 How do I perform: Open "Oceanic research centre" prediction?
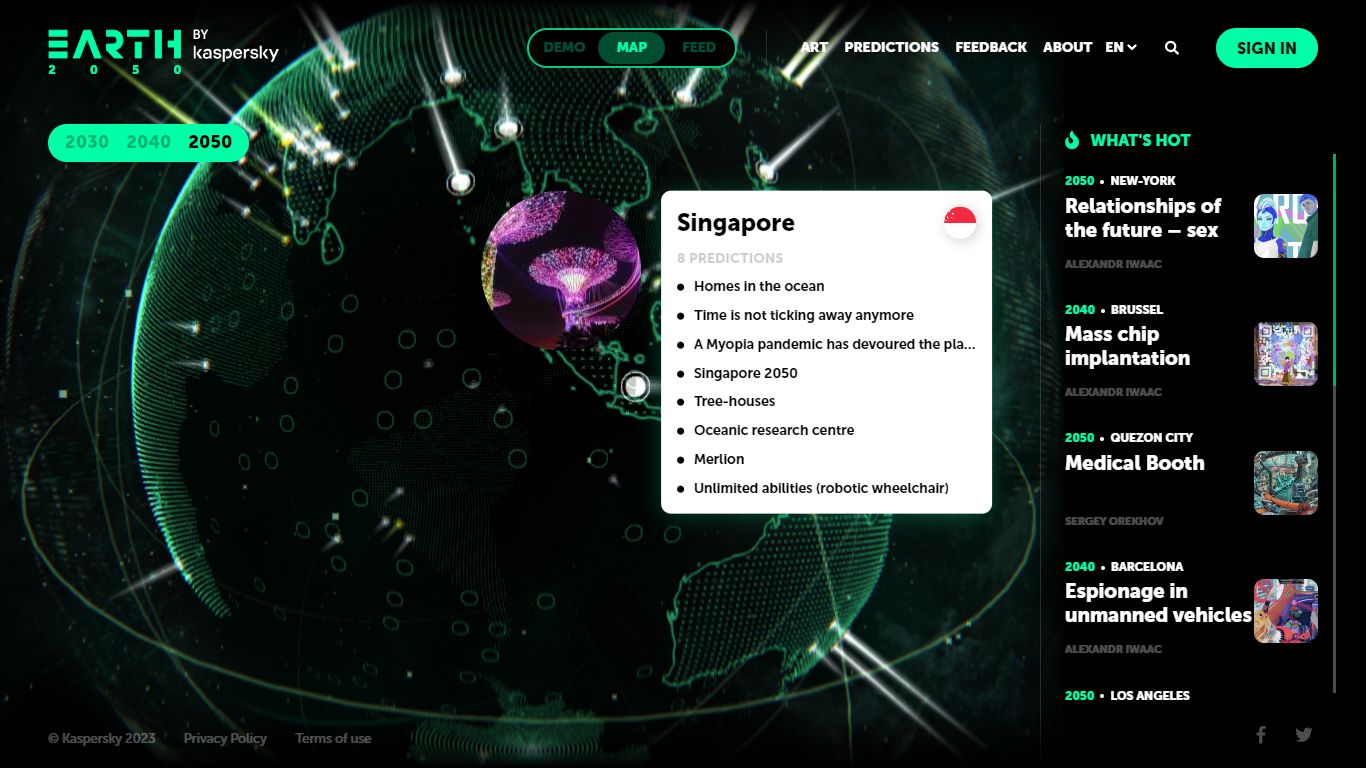click(774, 430)
